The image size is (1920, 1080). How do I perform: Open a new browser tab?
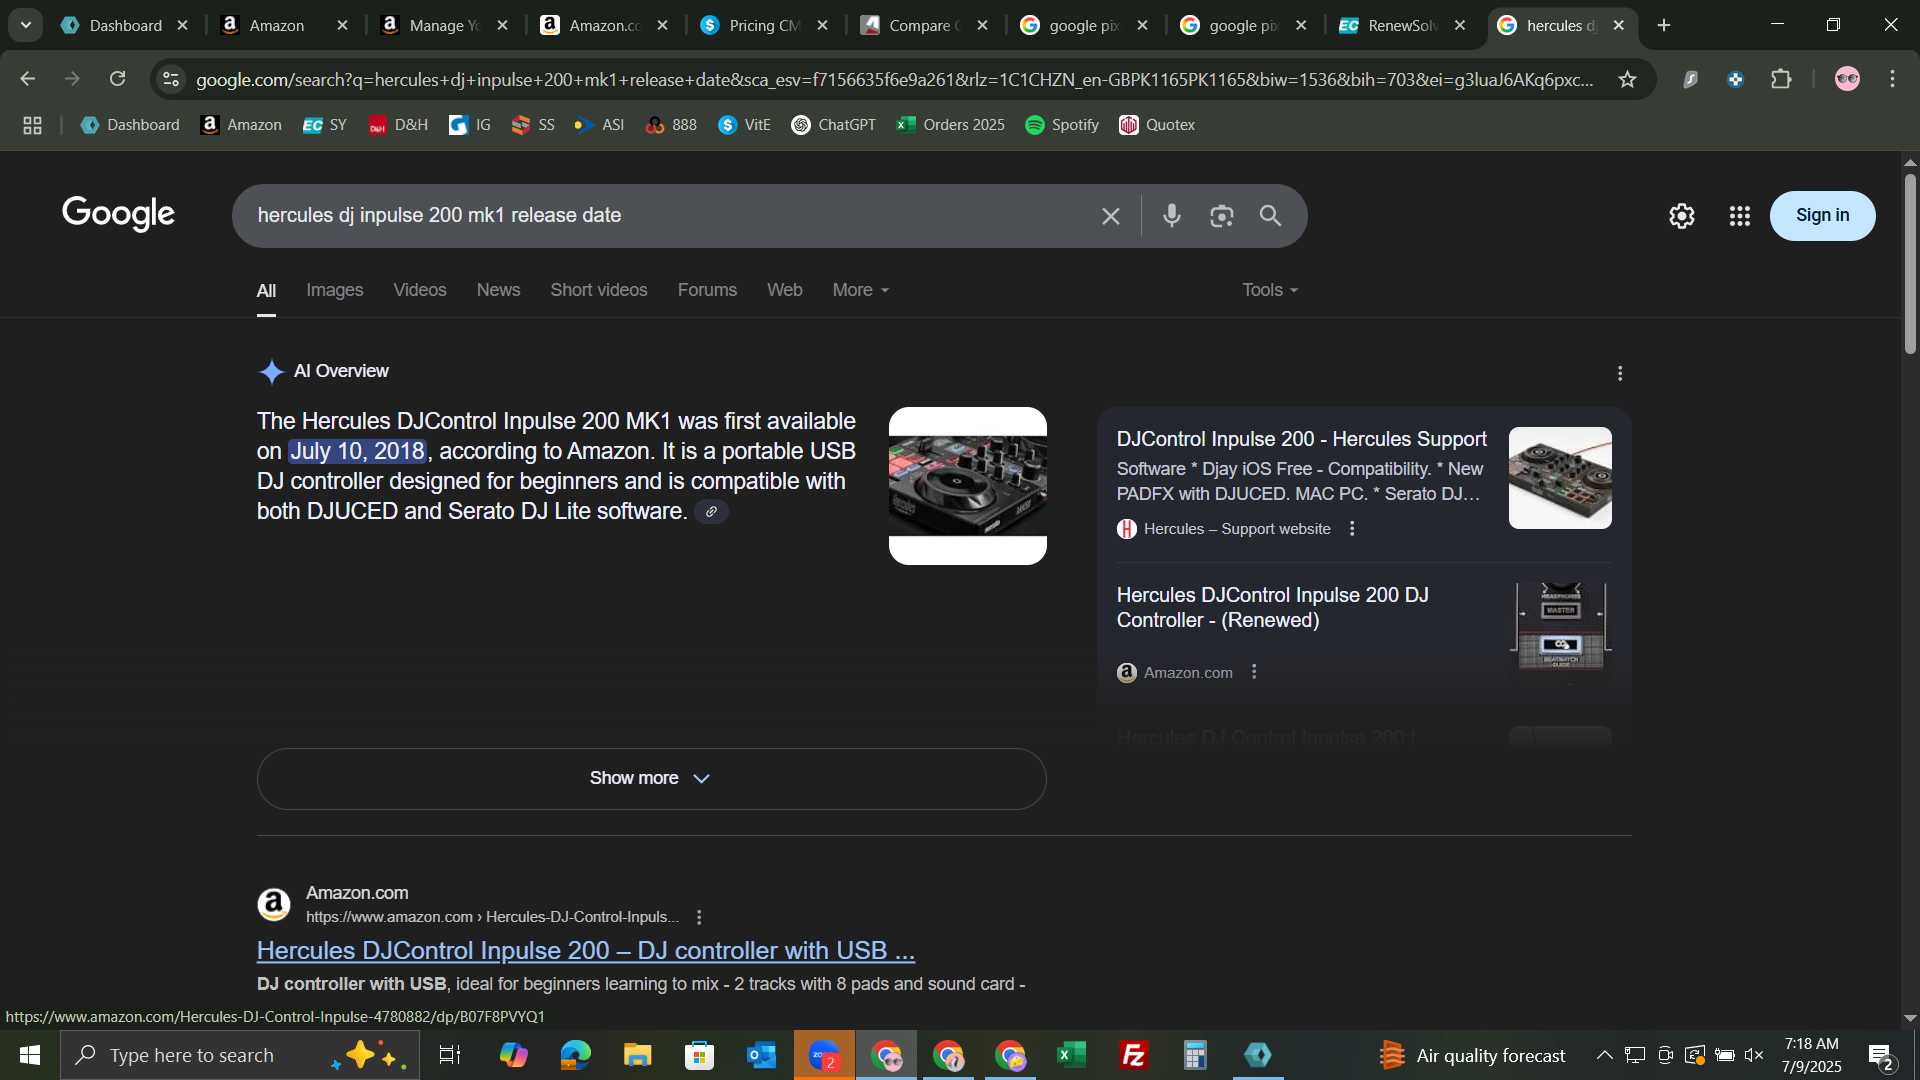(x=1664, y=25)
